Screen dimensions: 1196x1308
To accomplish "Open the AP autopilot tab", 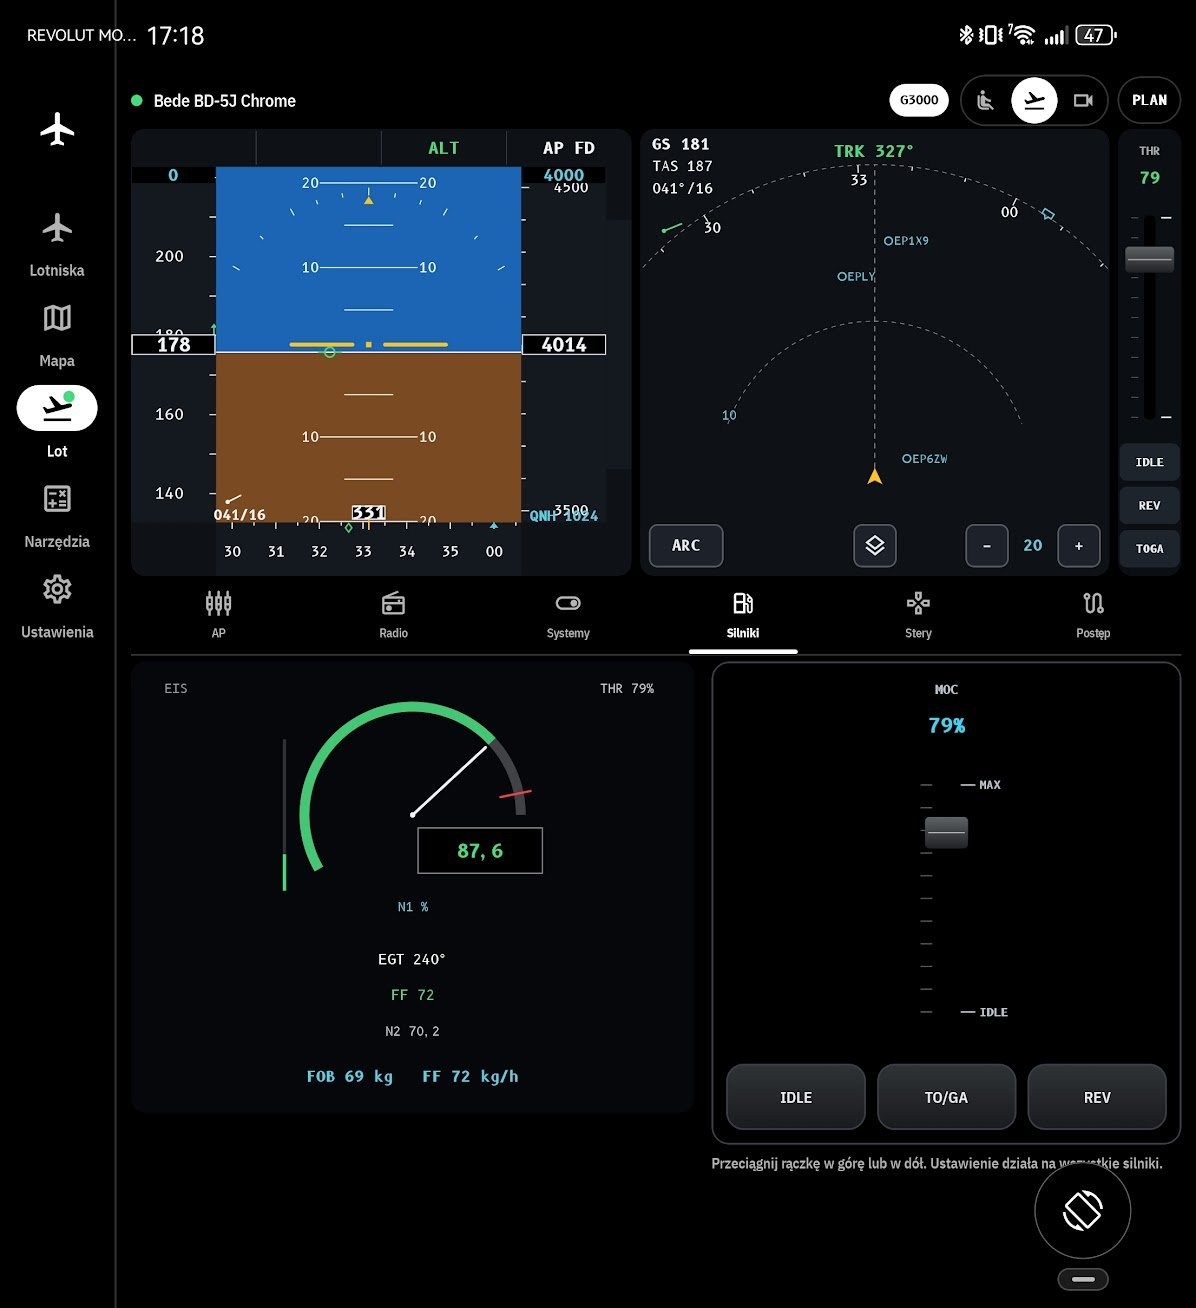I will [218, 615].
